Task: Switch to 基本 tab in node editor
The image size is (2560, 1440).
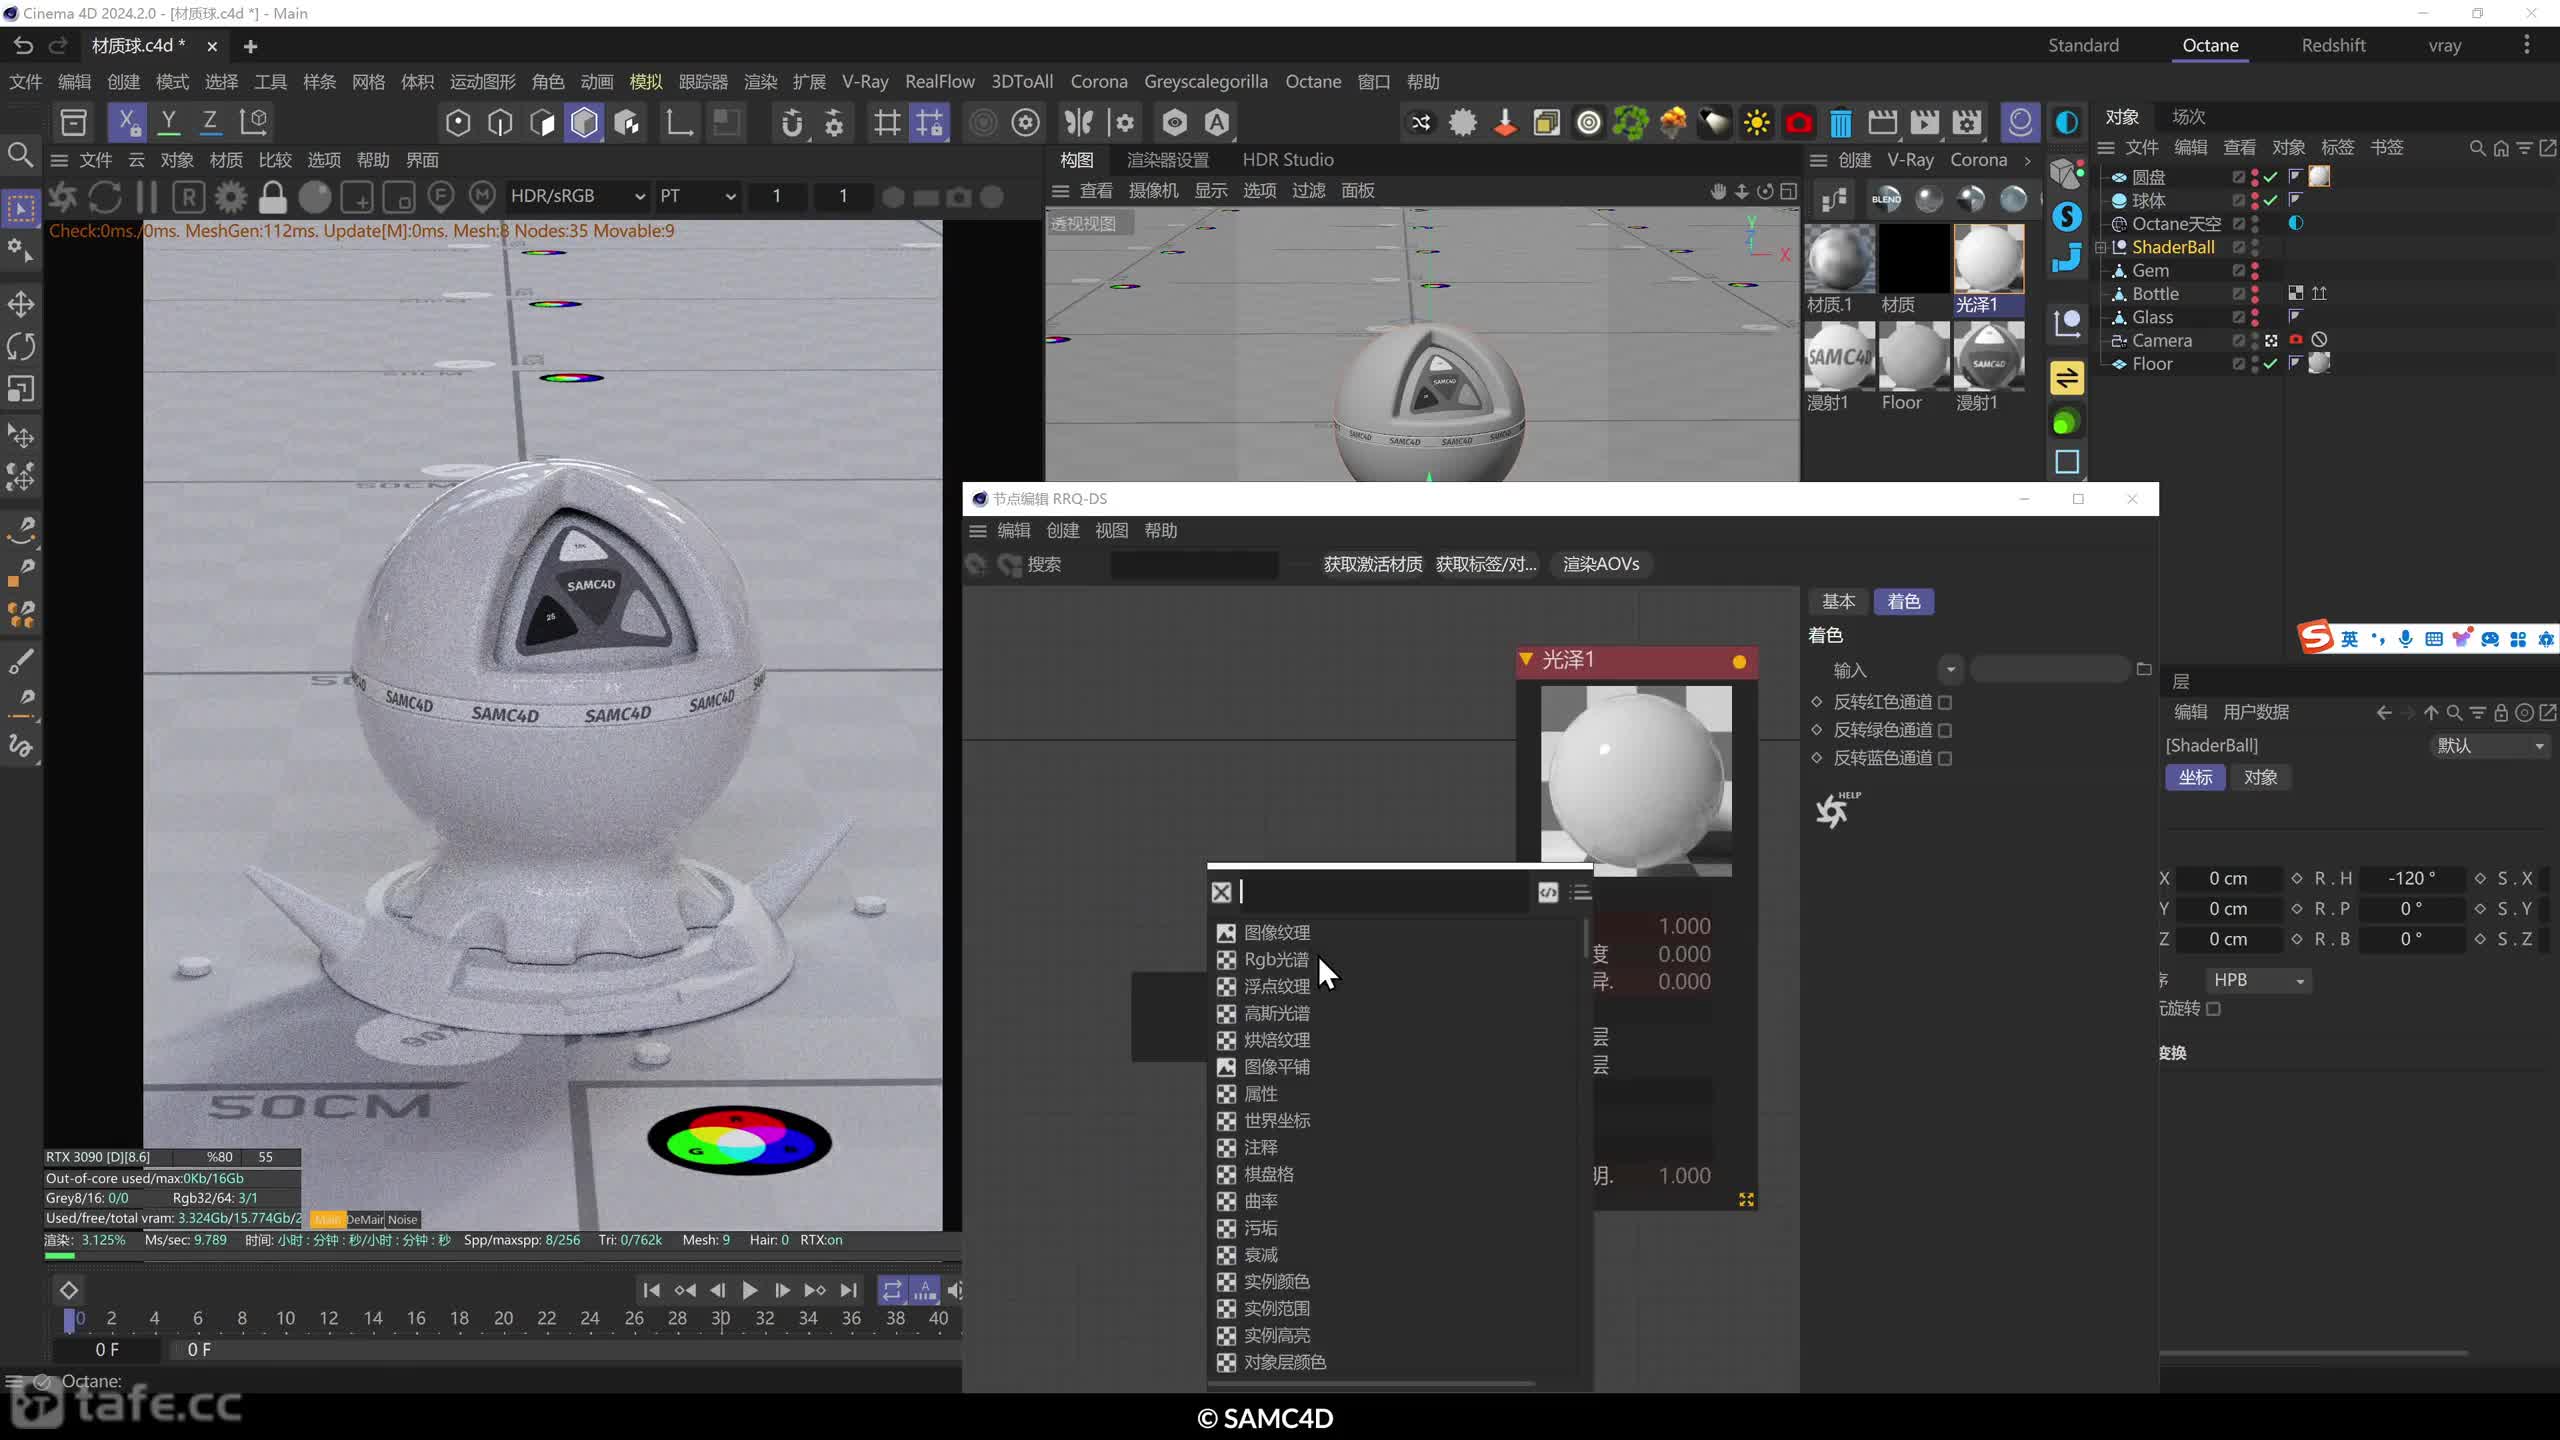Action: [x=1838, y=601]
